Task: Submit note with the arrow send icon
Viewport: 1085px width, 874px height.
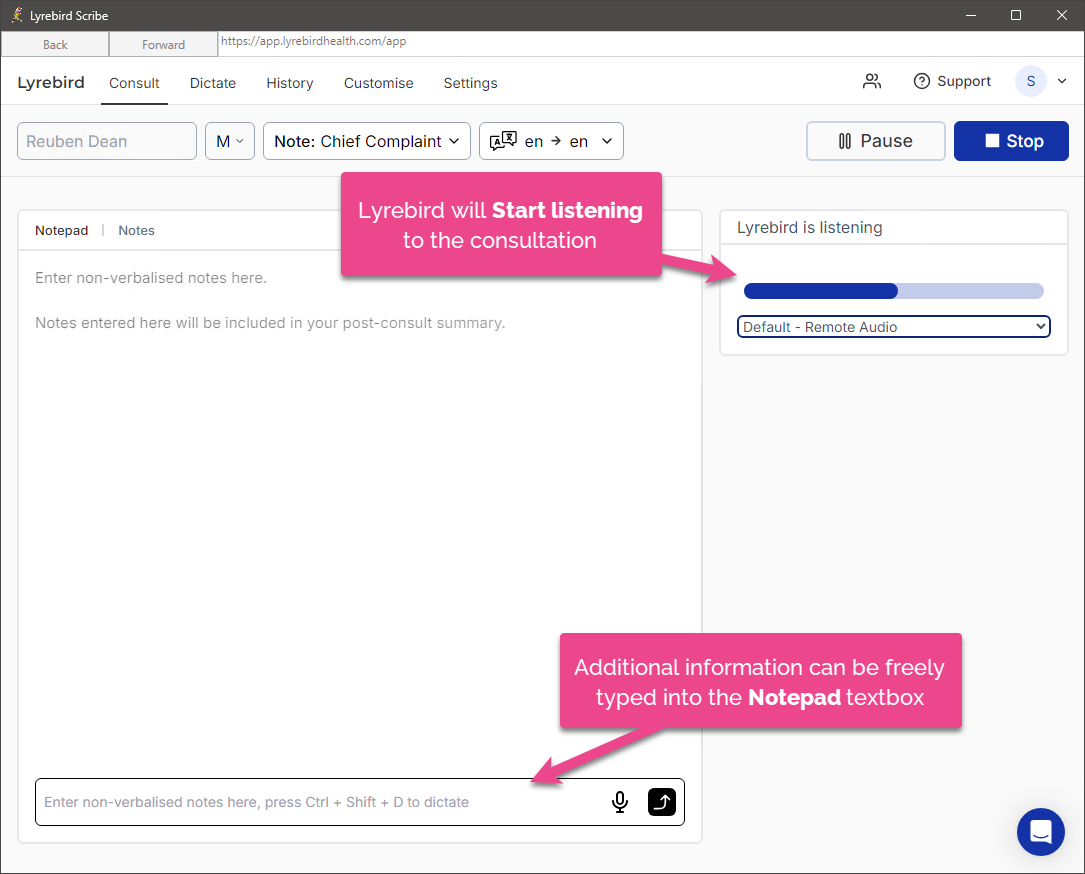Action: coord(662,802)
